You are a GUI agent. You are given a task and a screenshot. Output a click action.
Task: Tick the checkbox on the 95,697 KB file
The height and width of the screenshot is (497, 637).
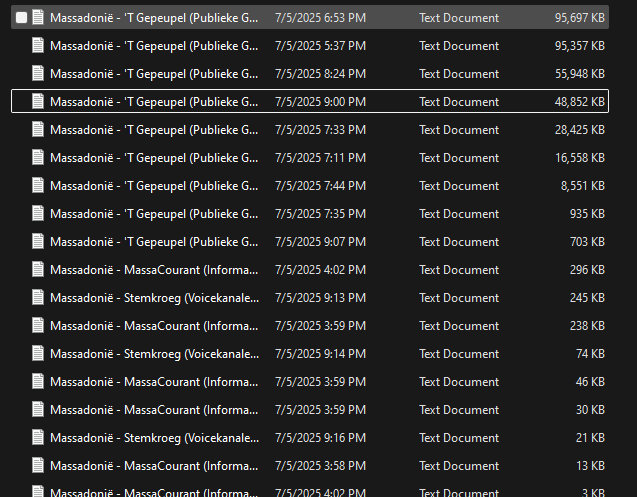click(22, 18)
